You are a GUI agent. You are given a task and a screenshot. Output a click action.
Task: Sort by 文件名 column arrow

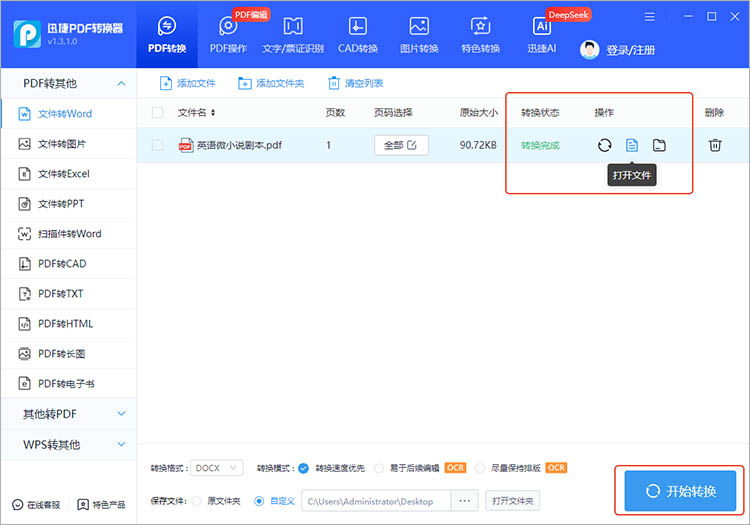(213, 112)
